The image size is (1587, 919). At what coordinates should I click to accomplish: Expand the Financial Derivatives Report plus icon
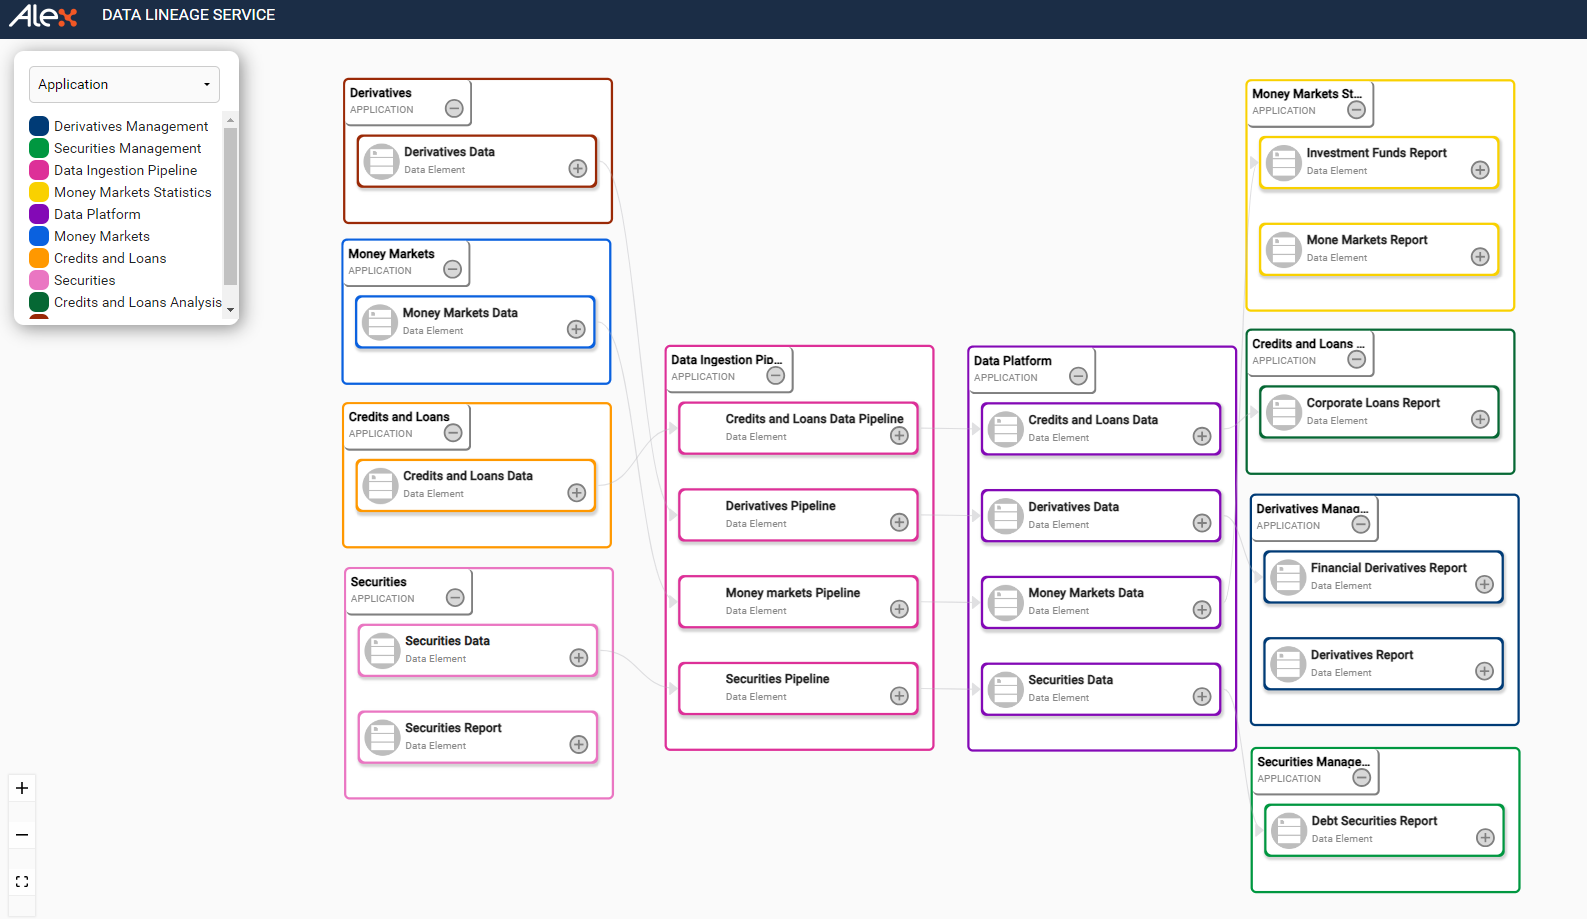click(x=1485, y=584)
